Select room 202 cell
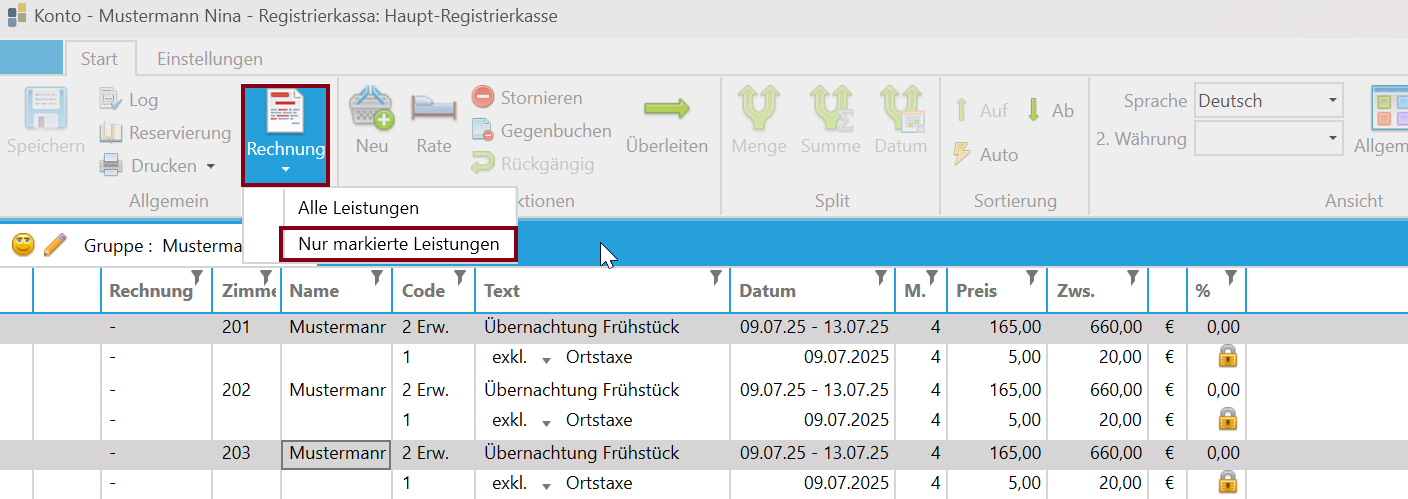 pyautogui.click(x=236, y=390)
